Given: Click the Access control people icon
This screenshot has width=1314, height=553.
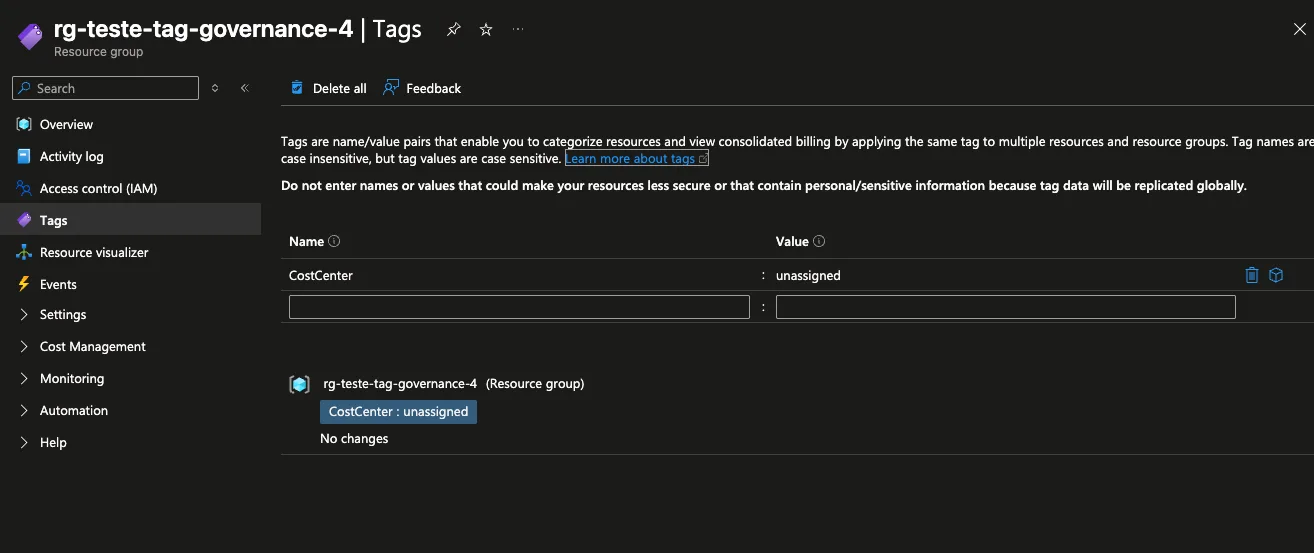Looking at the screenshot, I should tap(24, 188).
